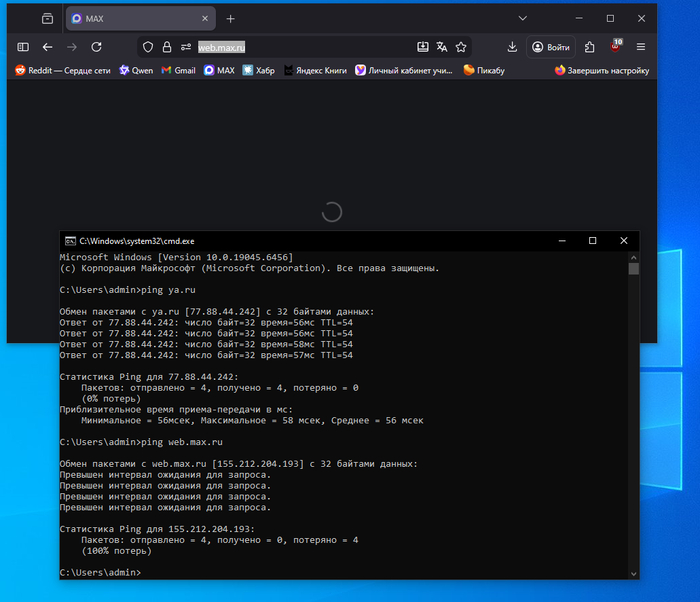The width and height of the screenshot is (700, 602).
Task: Click the Войти account button
Action: pyautogui.click(x=551, y=47)
